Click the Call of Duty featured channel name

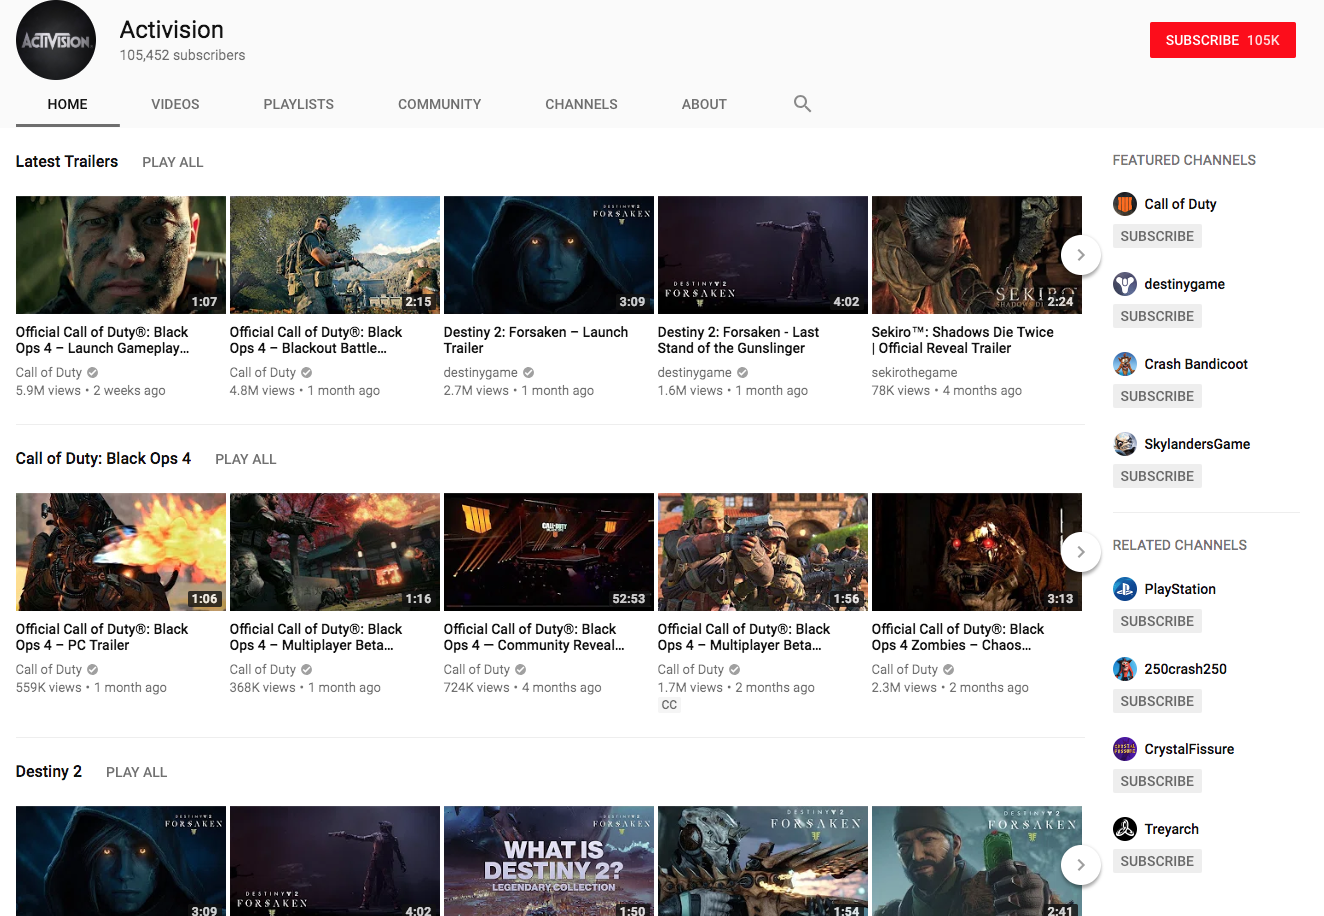pyautogui.click(x=1180, y=204)
